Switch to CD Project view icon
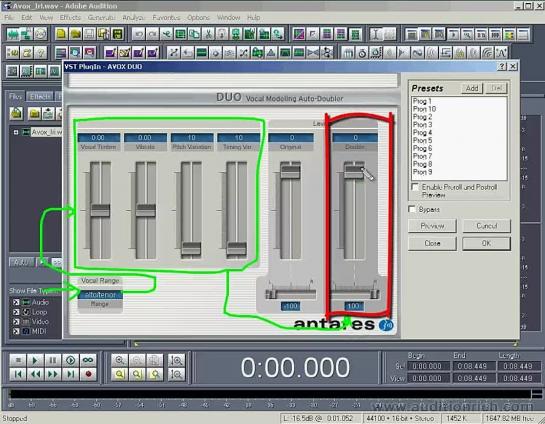Viewport: 545px width, 424px height. [40, 34]
